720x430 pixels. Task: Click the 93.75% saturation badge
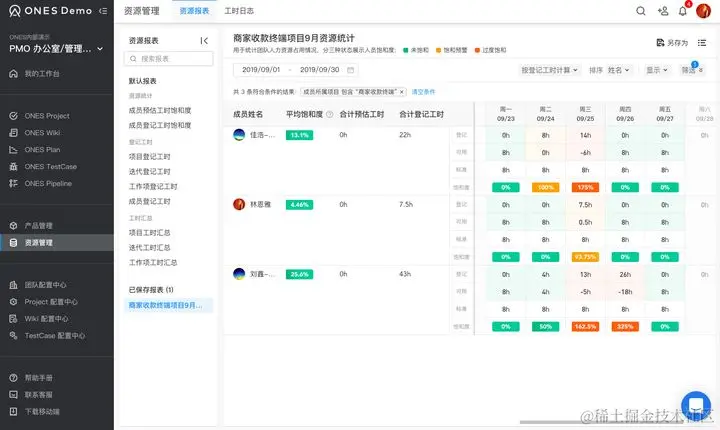(x=585, y=257)
